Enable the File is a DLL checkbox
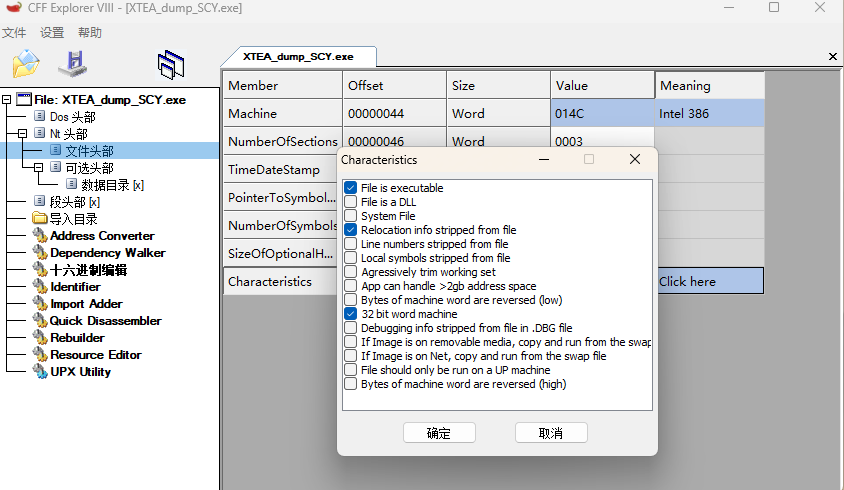Viewport: 844px width, 490px height. [351, 202]
